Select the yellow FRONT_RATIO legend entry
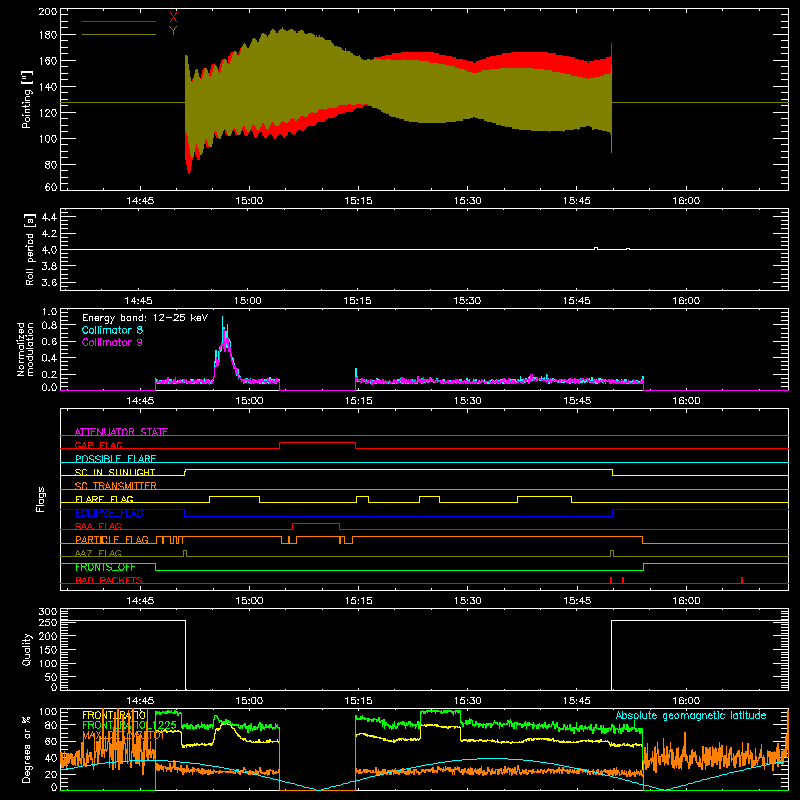 tap(114, 716)
